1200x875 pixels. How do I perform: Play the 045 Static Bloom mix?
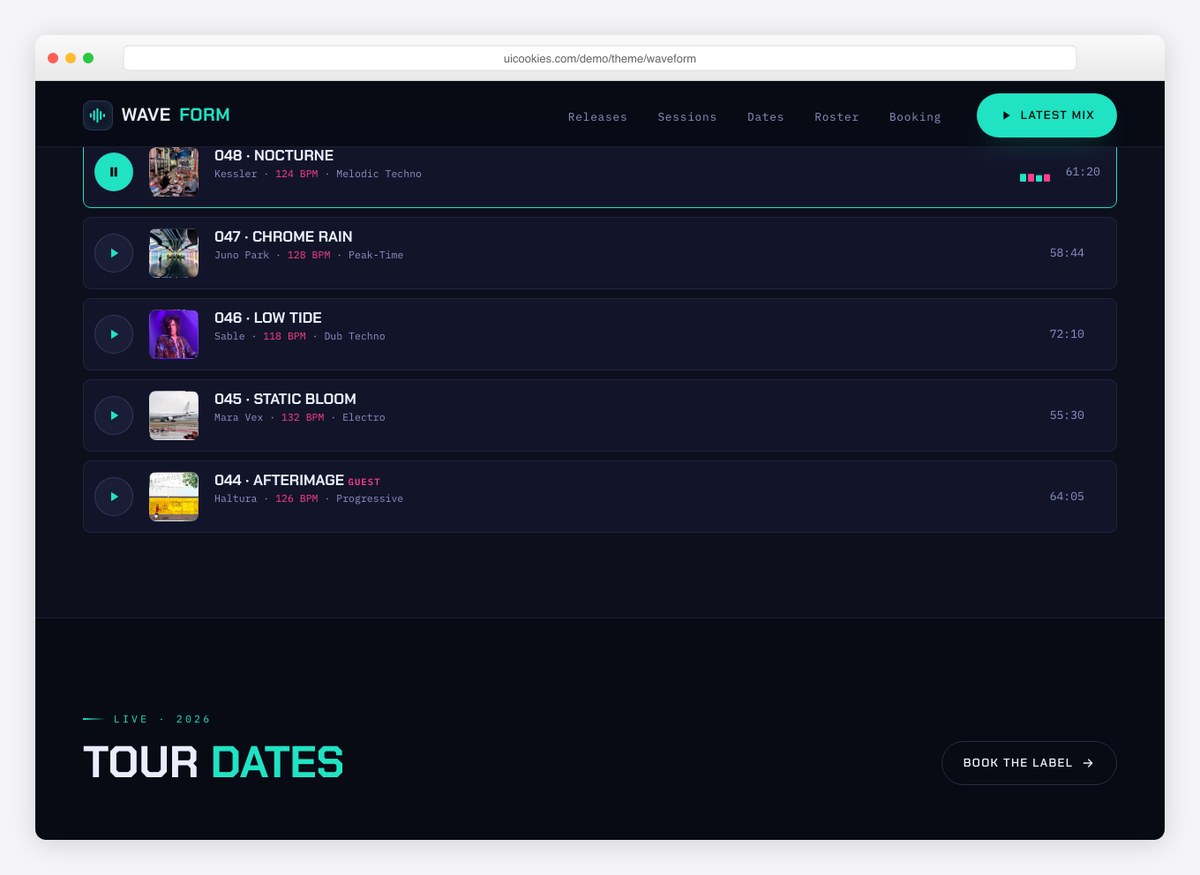(114, 415)
